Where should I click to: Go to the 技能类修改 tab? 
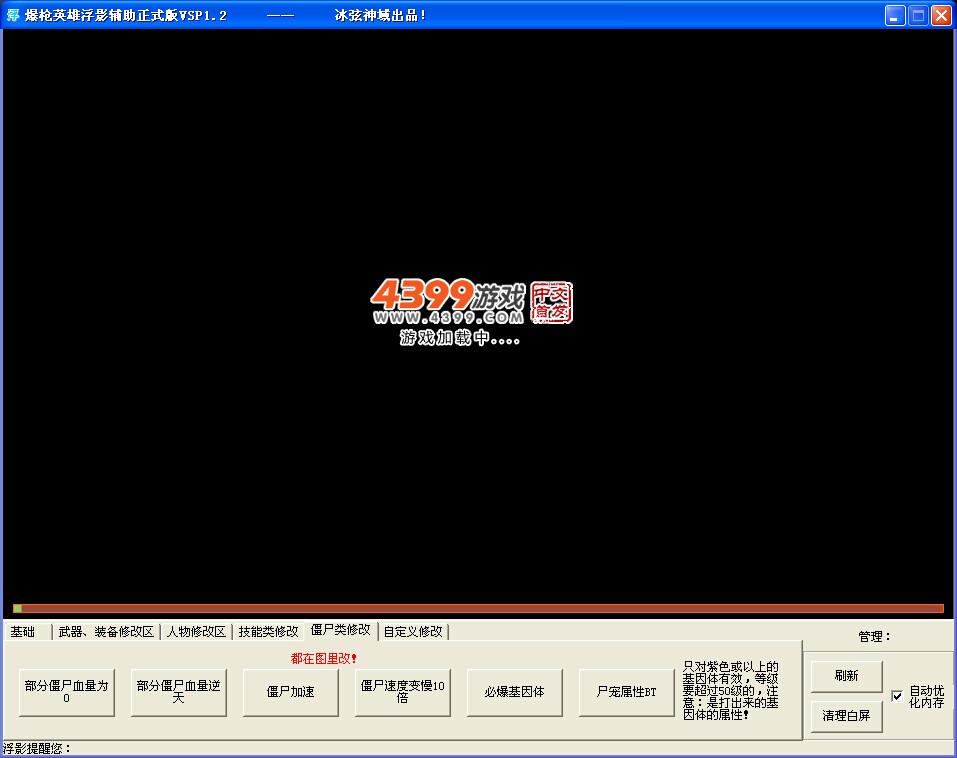point(268,632)
